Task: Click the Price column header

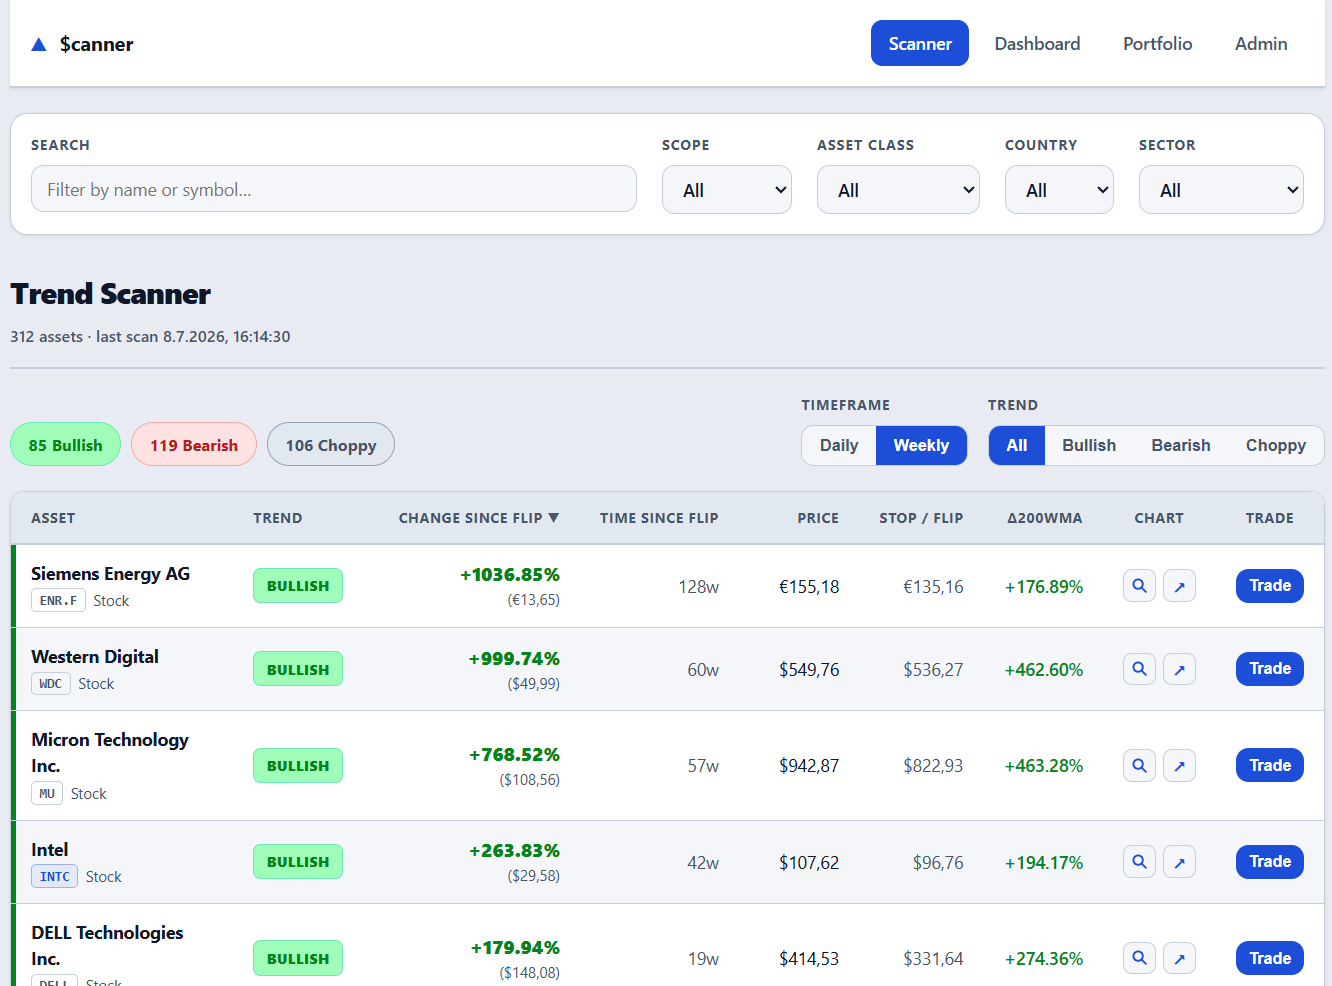Action: (x=818, y=518)
